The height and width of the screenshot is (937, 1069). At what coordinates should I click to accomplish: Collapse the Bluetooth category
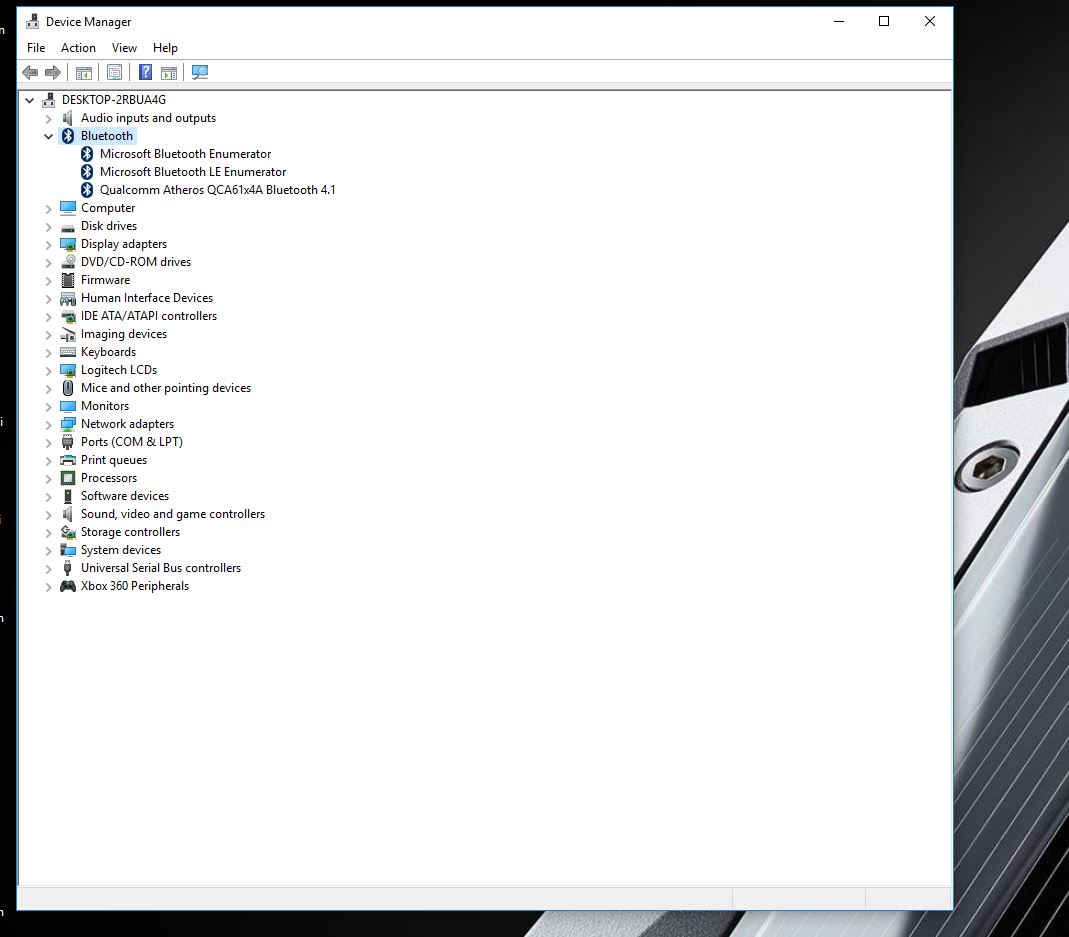pyautogui.click(x=48, y=136)
